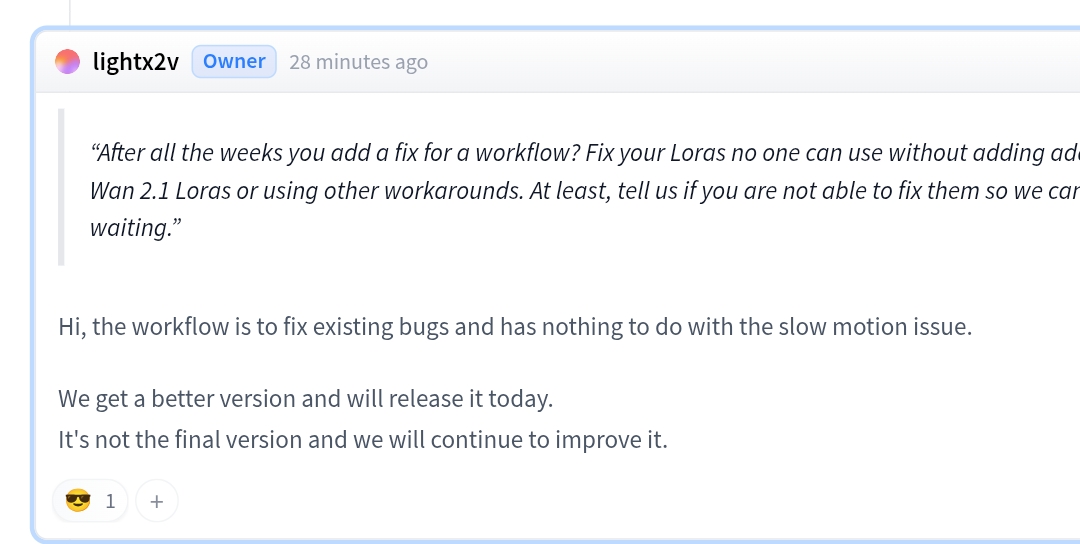Click the reaction count number 1
The height and width of the screenshot is (544, 1080).
coord(110,501)
